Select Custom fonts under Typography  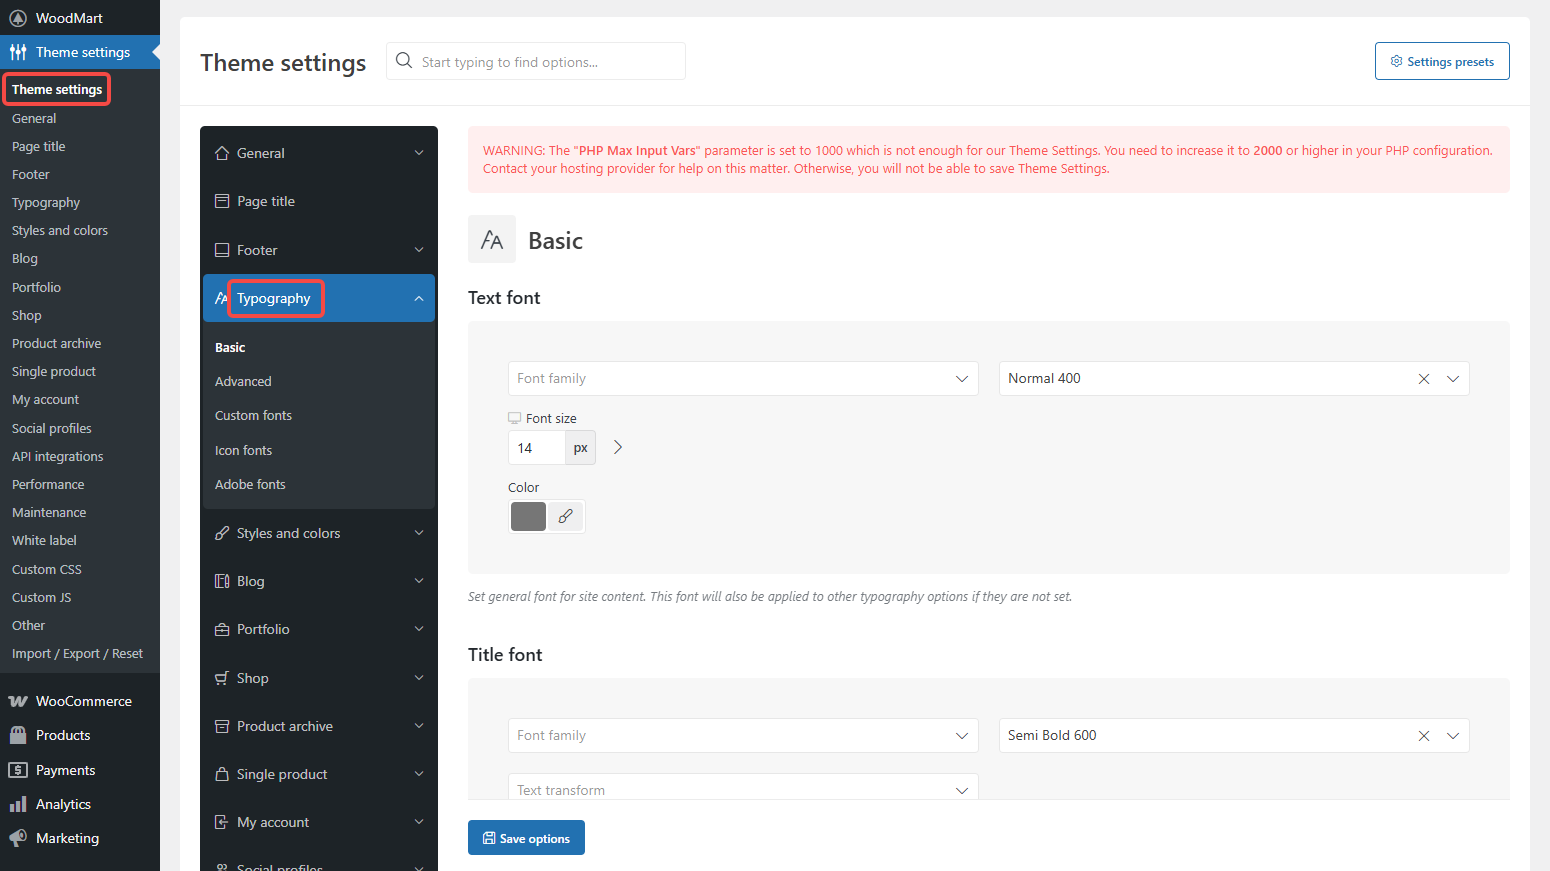click(x=253, y=415)
